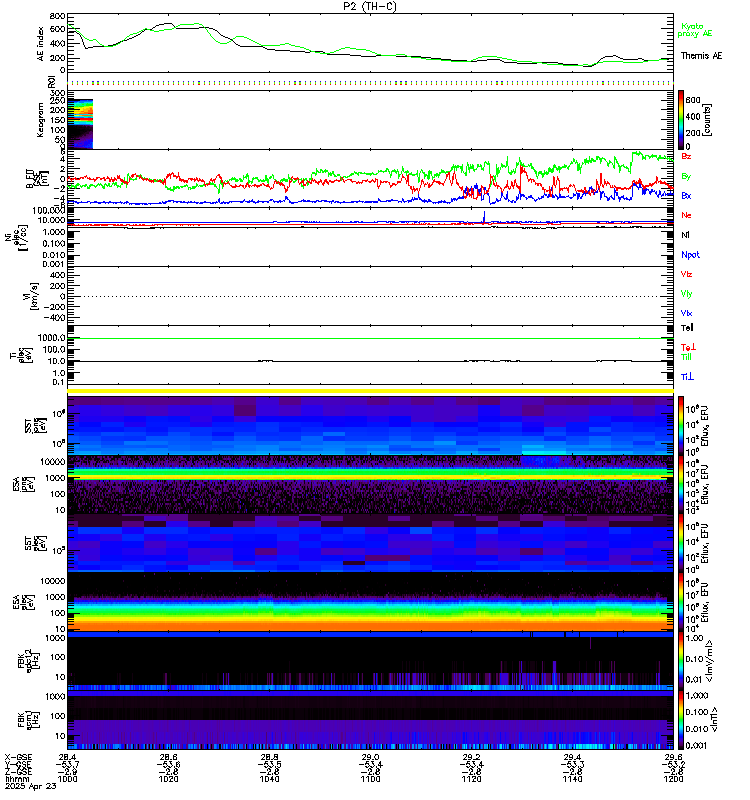Click the ESA electrons colorbar

pyautogui.click(x=681, y=603)
